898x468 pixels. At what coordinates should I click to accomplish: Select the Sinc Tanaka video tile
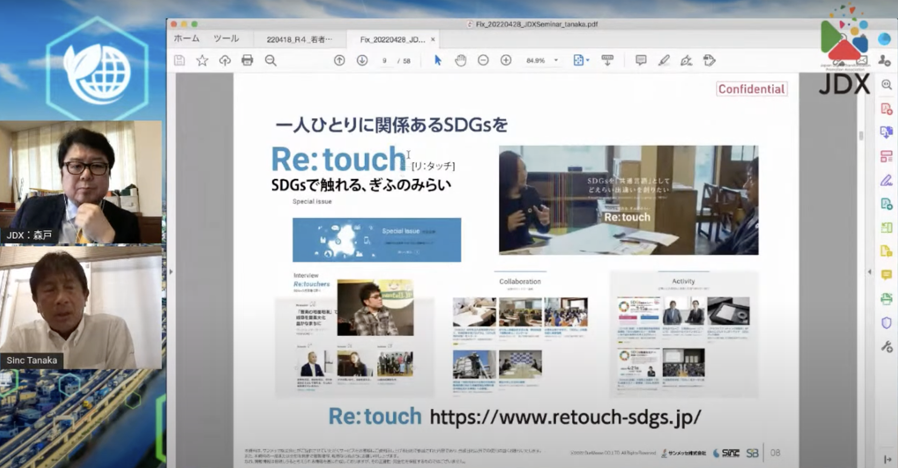pyautogui.click(x=81, y=308)
